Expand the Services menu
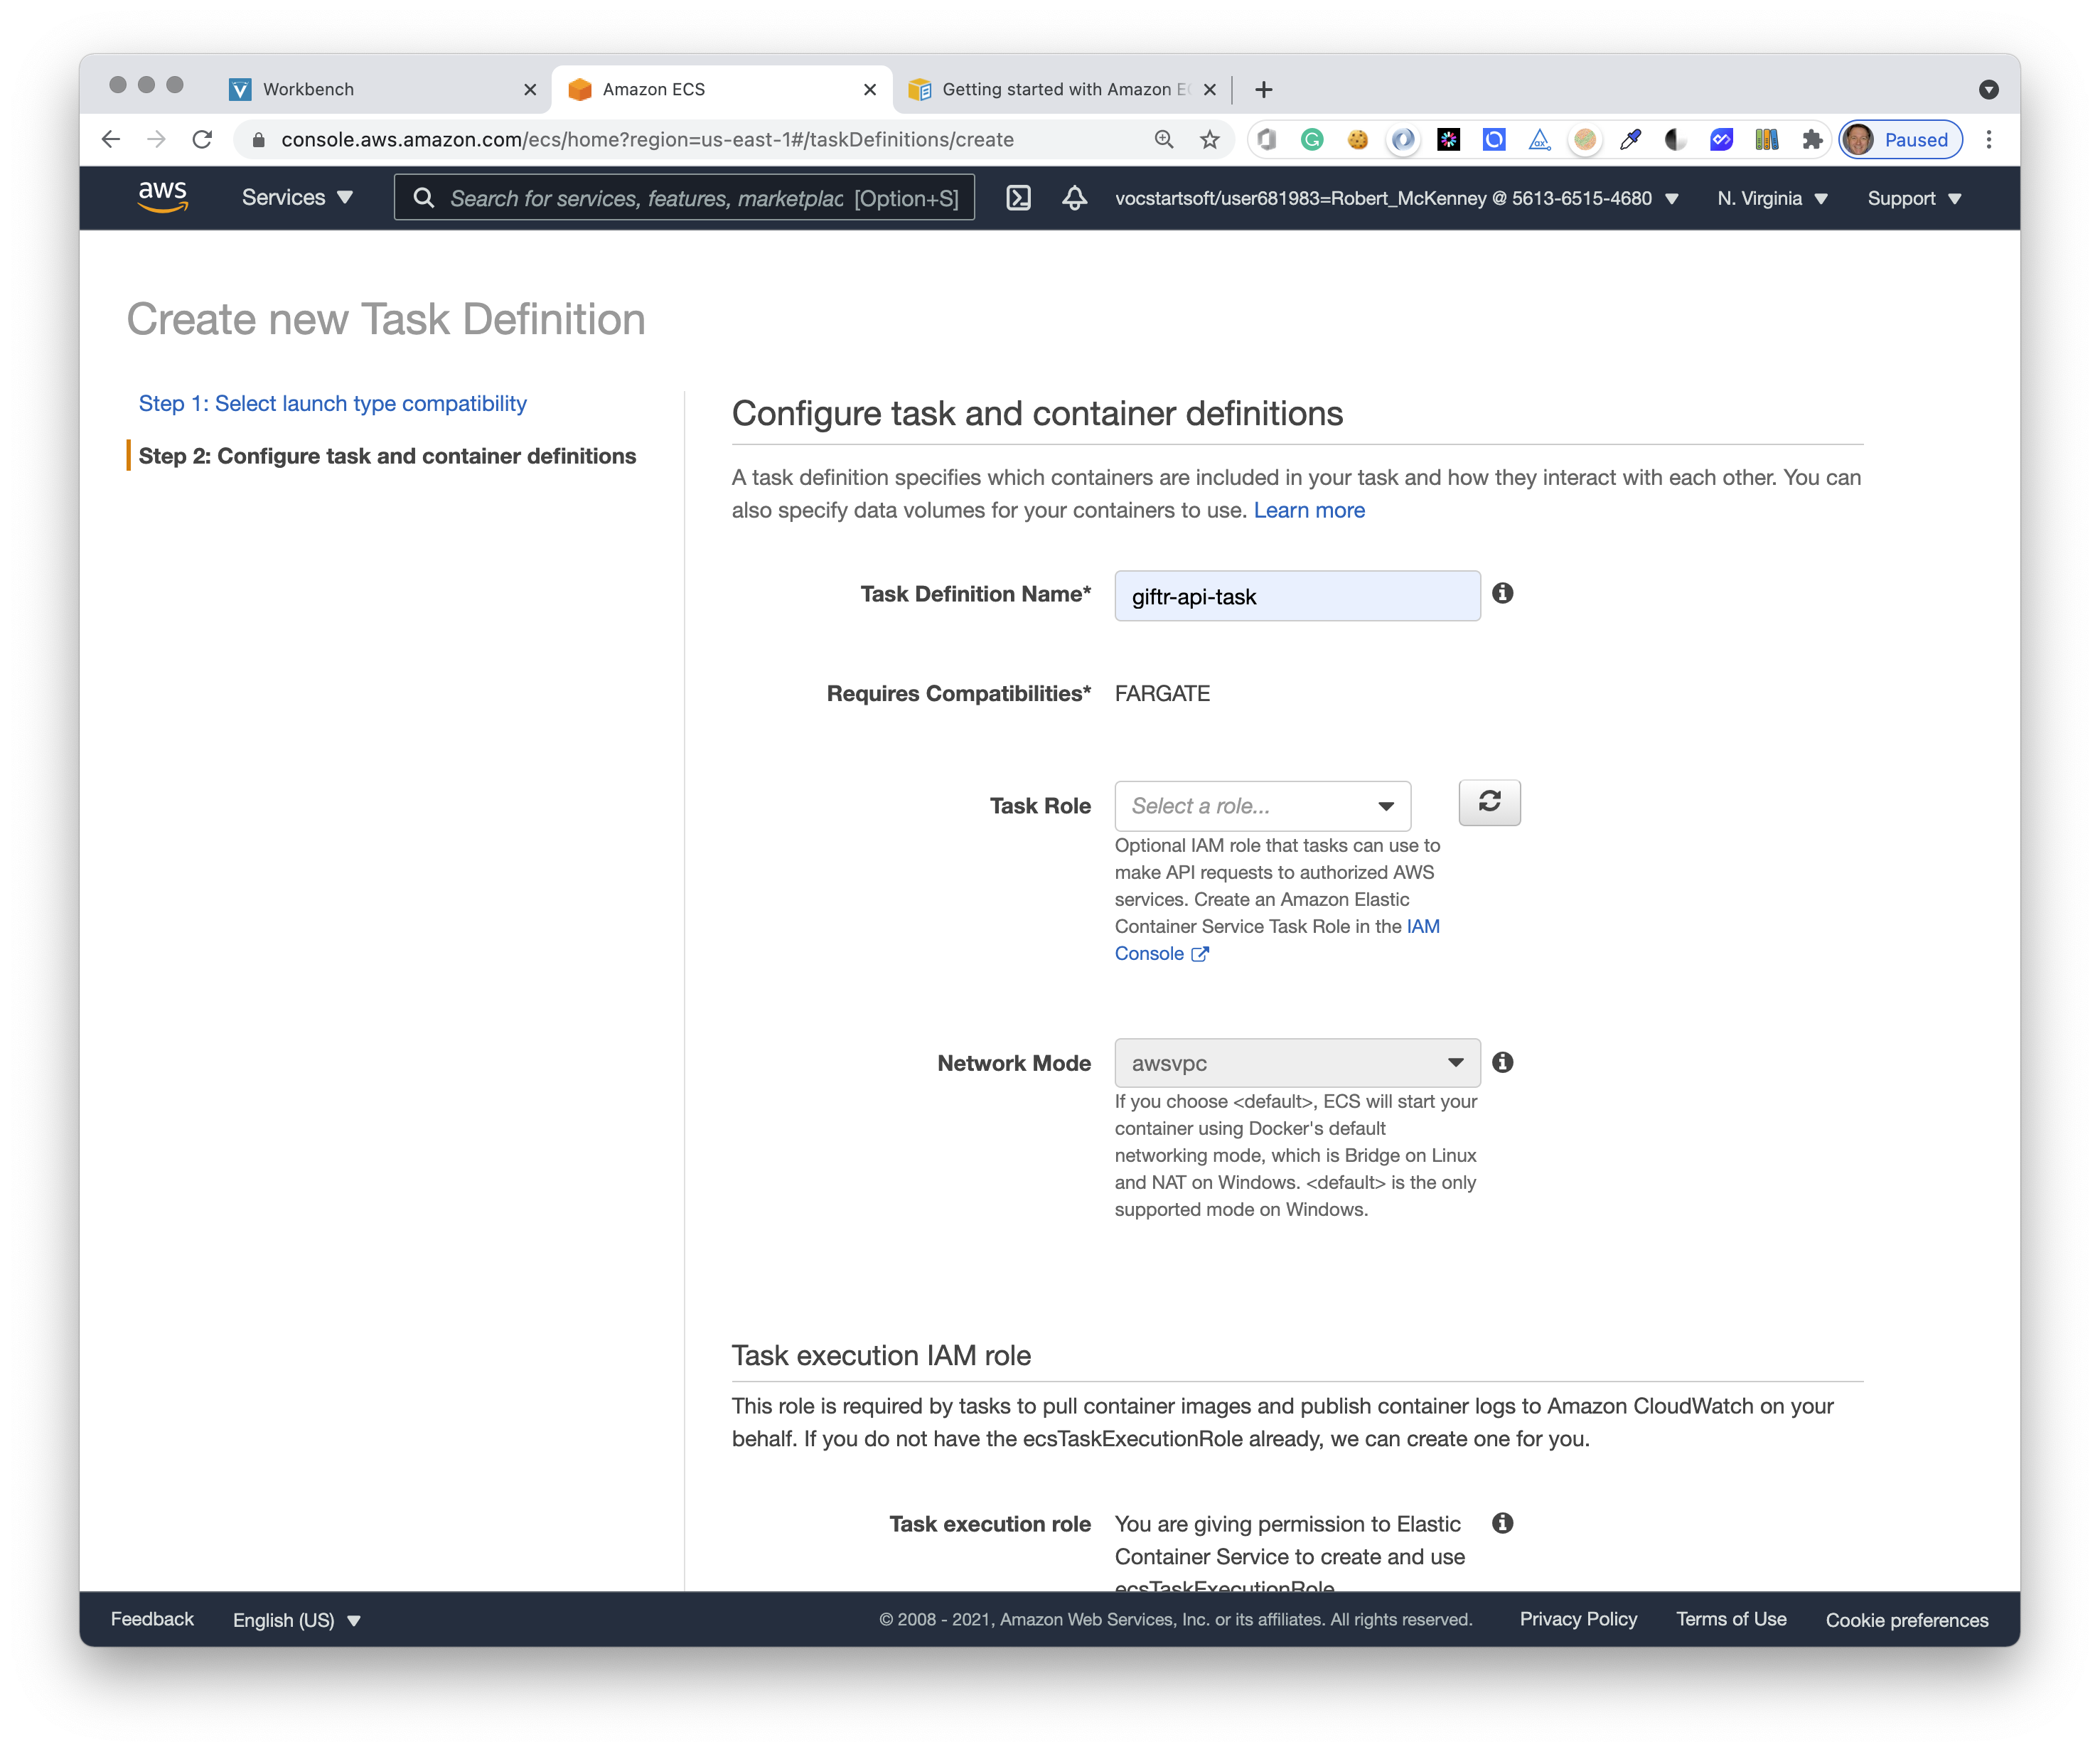The image size is (2100, 1752). click(297, 198)
